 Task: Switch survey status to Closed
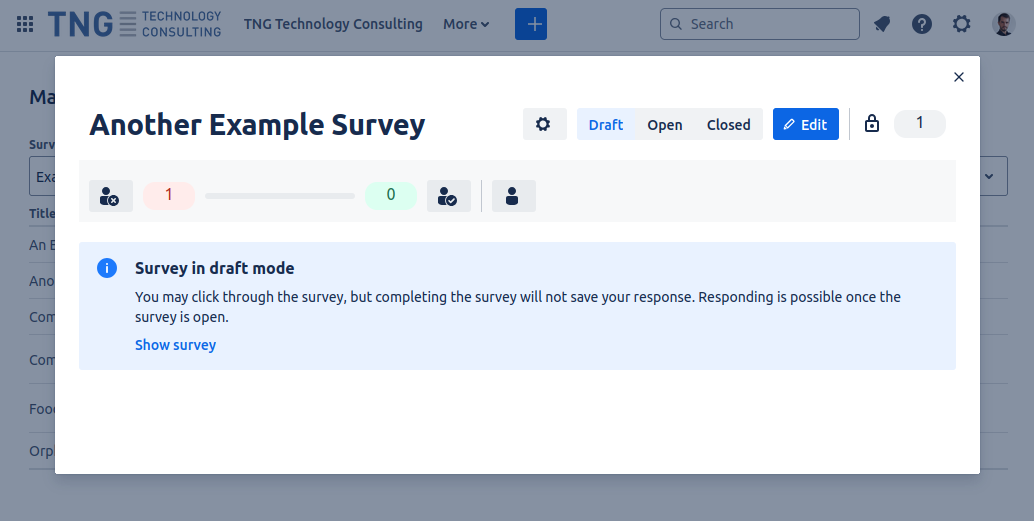point(728,125)
